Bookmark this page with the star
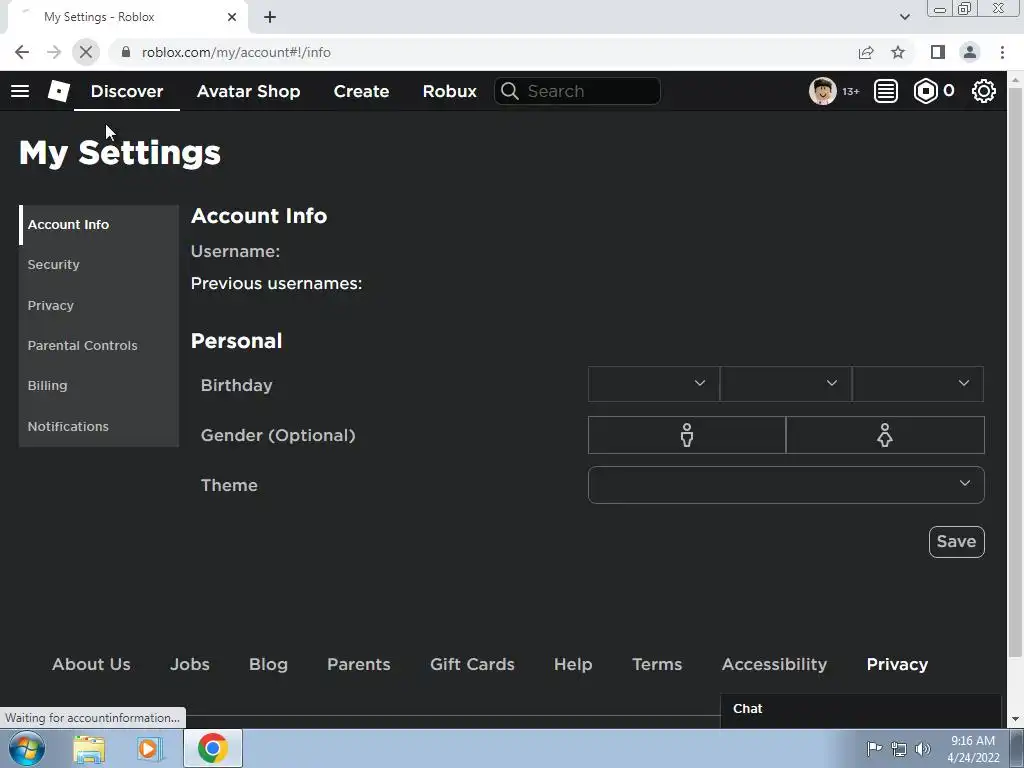This screenshot has height=768, width=1024. pos(898,52)
